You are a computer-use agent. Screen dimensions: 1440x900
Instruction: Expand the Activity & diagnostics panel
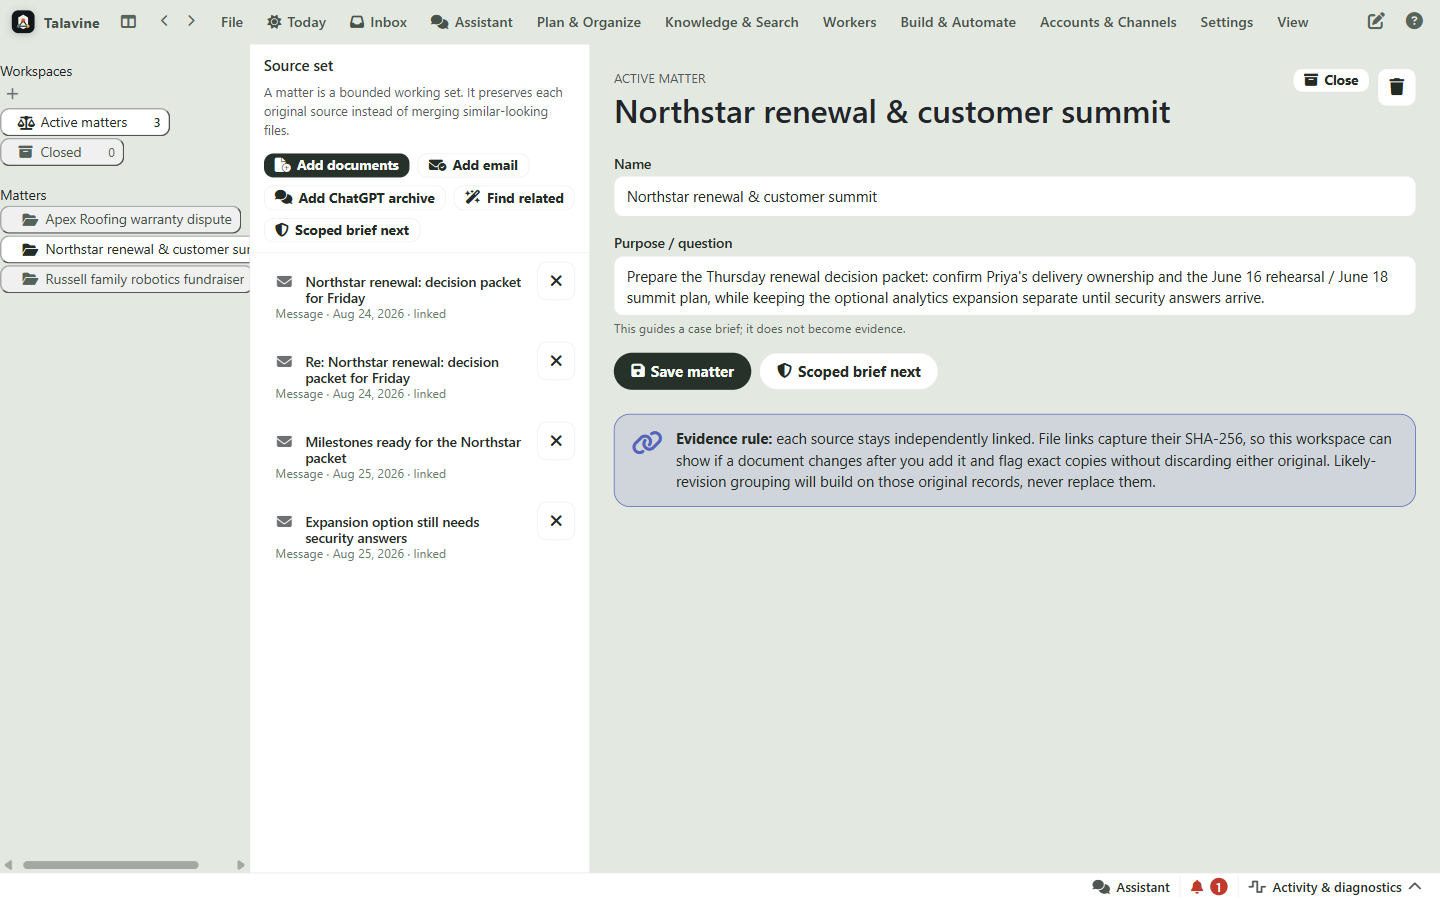[x=1335, y=887]
